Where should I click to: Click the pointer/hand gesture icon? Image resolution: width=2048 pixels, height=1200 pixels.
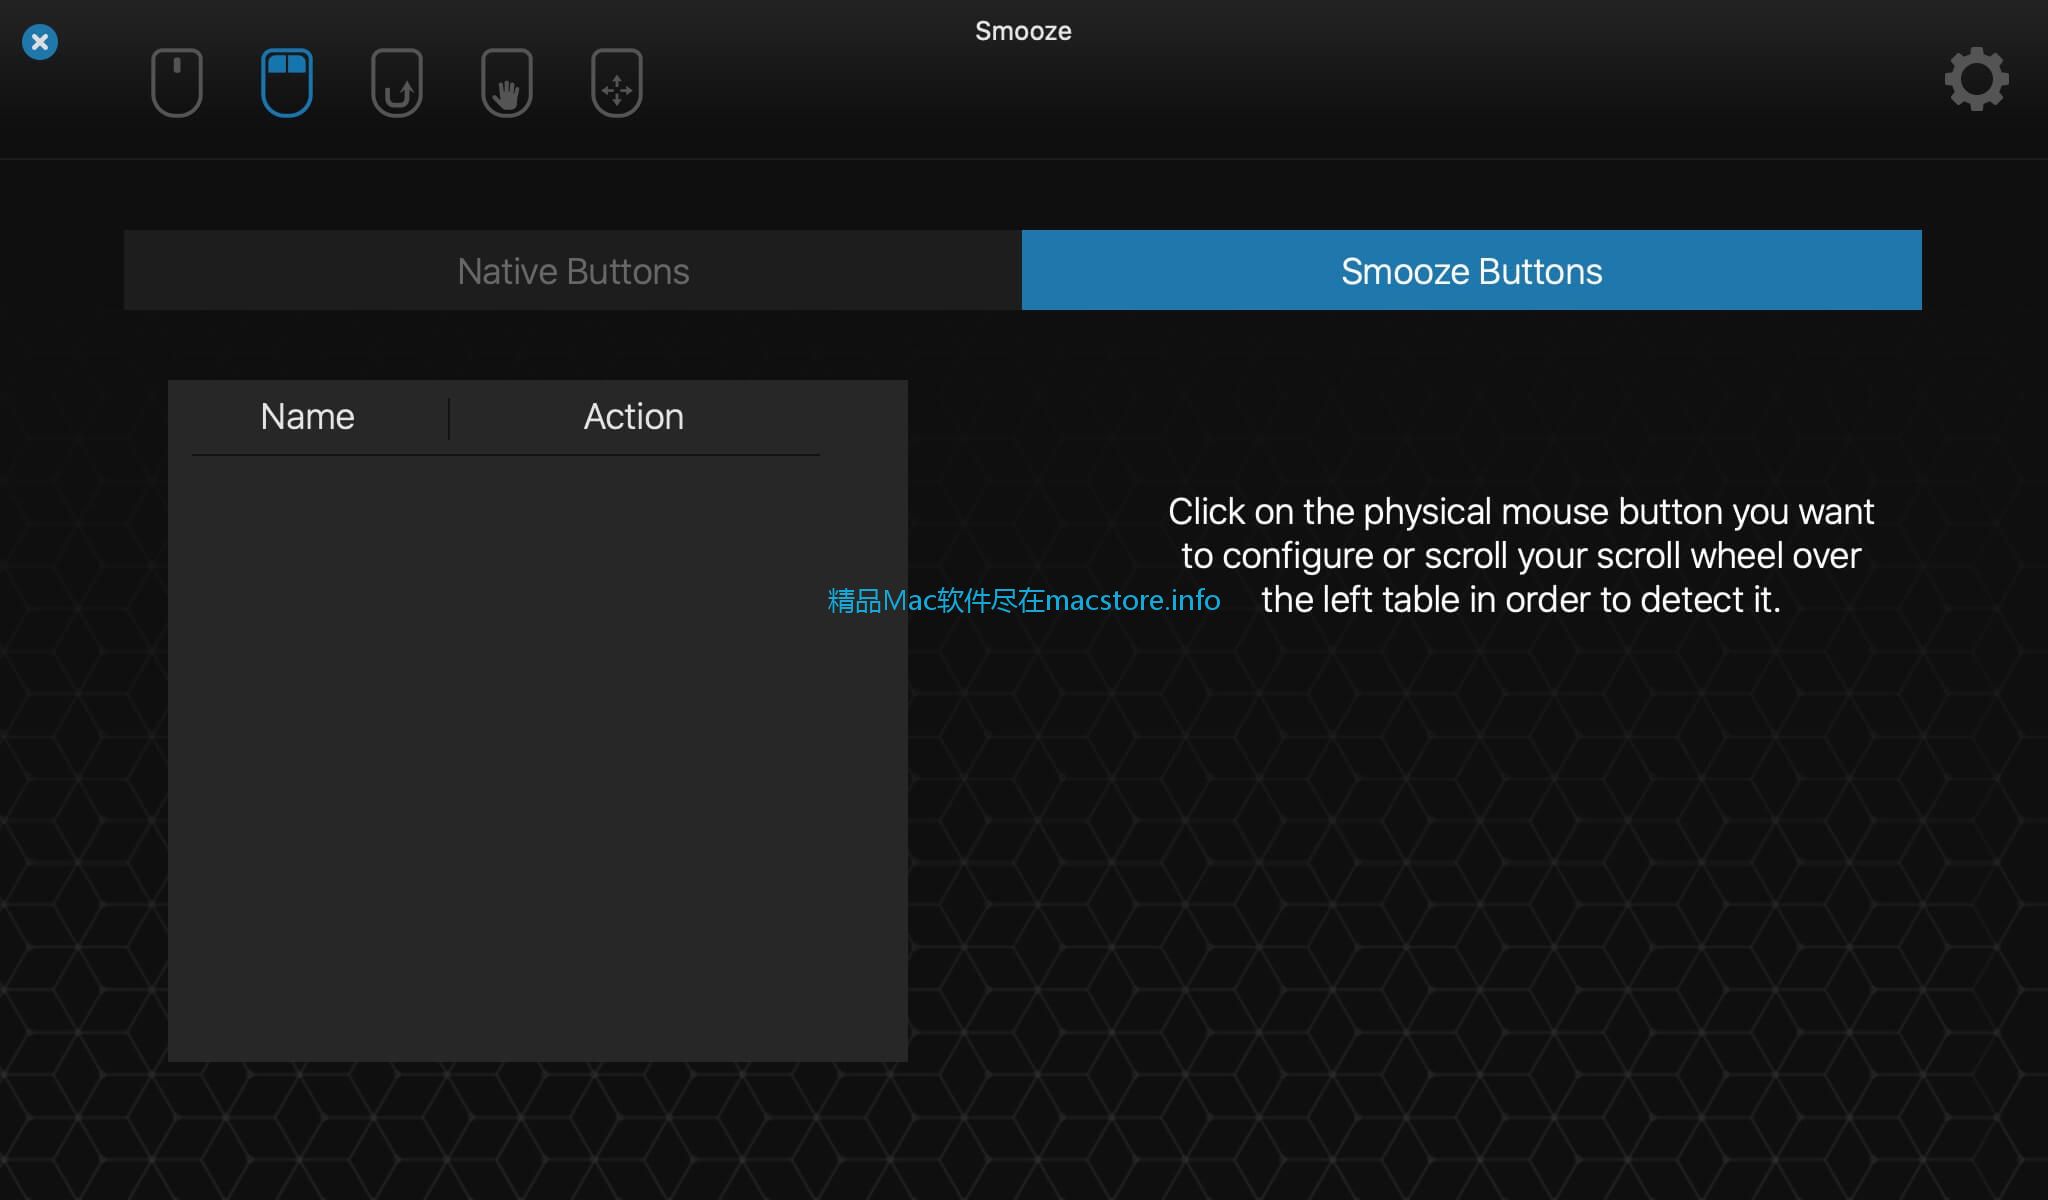[x=506, y=81]
